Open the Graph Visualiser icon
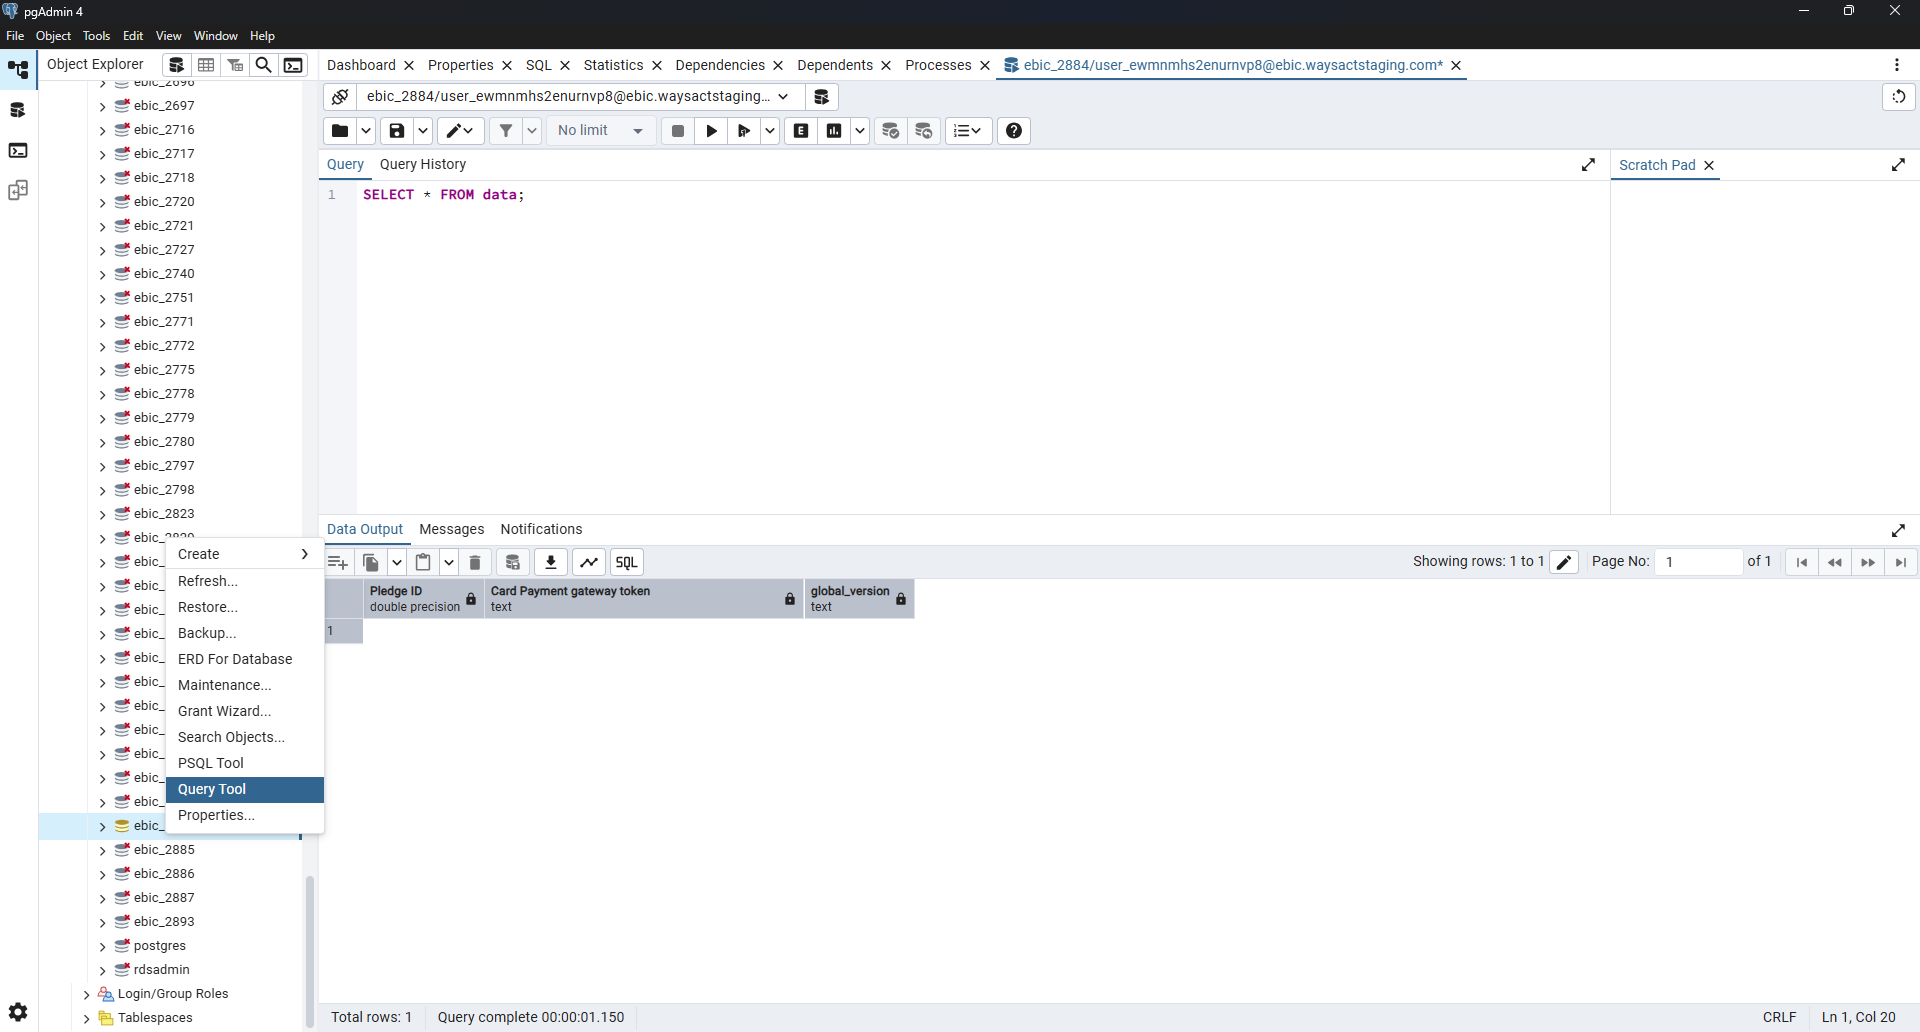Screen dimensions: 1920x1032 (x=589, y=562)
